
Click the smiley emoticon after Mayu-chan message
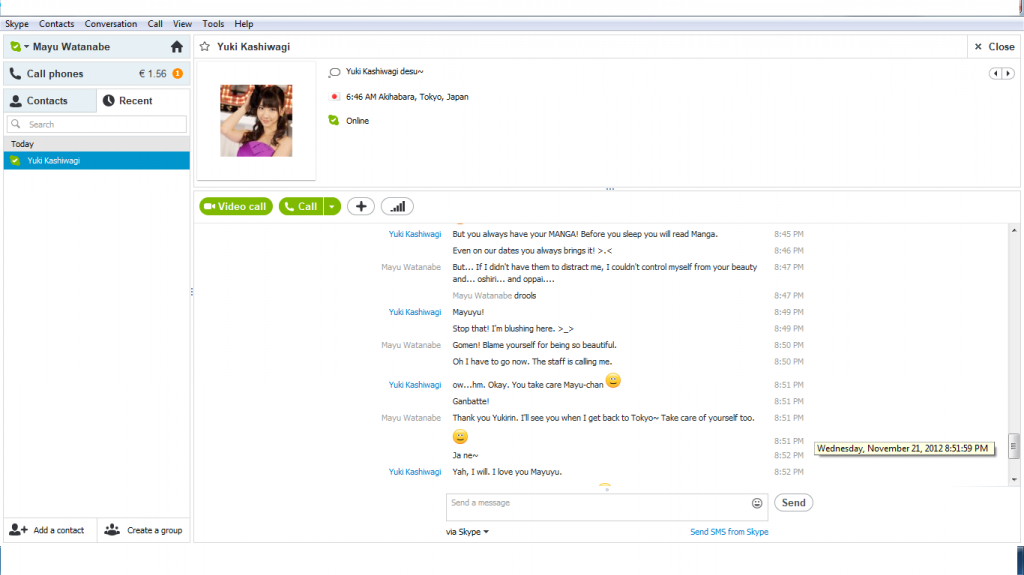(613, 380)
